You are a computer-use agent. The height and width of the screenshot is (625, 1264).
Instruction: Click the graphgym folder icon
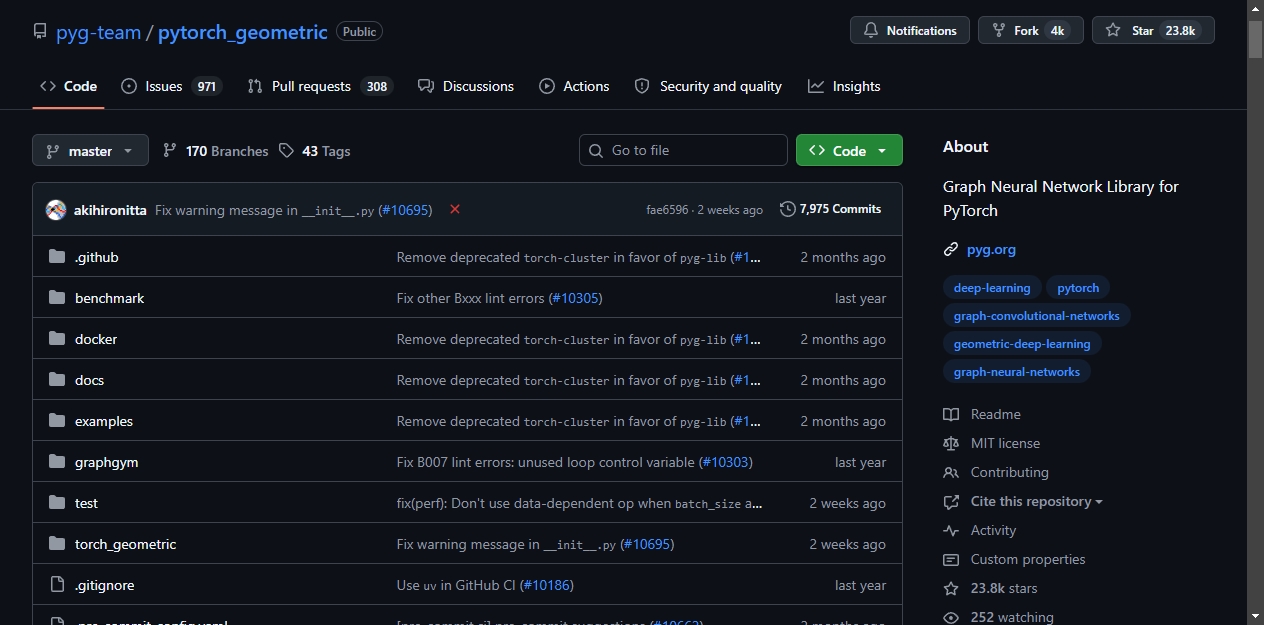point(57,462)
